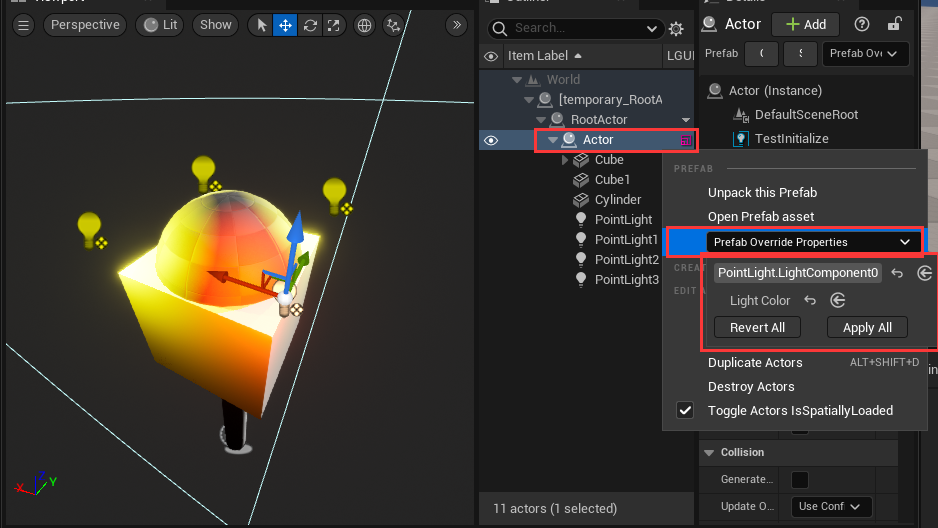938x528 pixels.
Task: Click the select-mode arrow tool
Action: coord(261,25)
